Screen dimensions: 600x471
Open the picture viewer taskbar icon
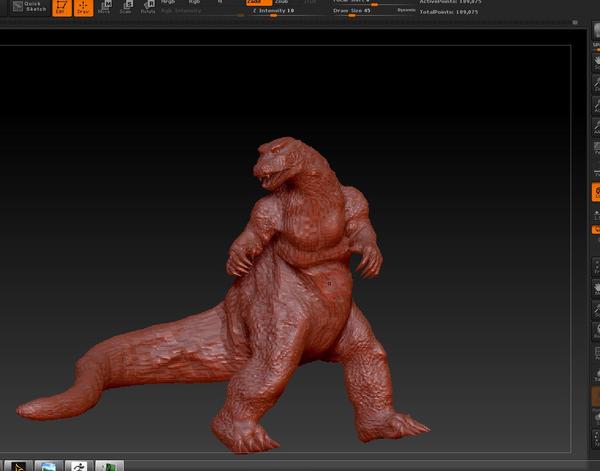pyautogui.click(x=49, y=466)
